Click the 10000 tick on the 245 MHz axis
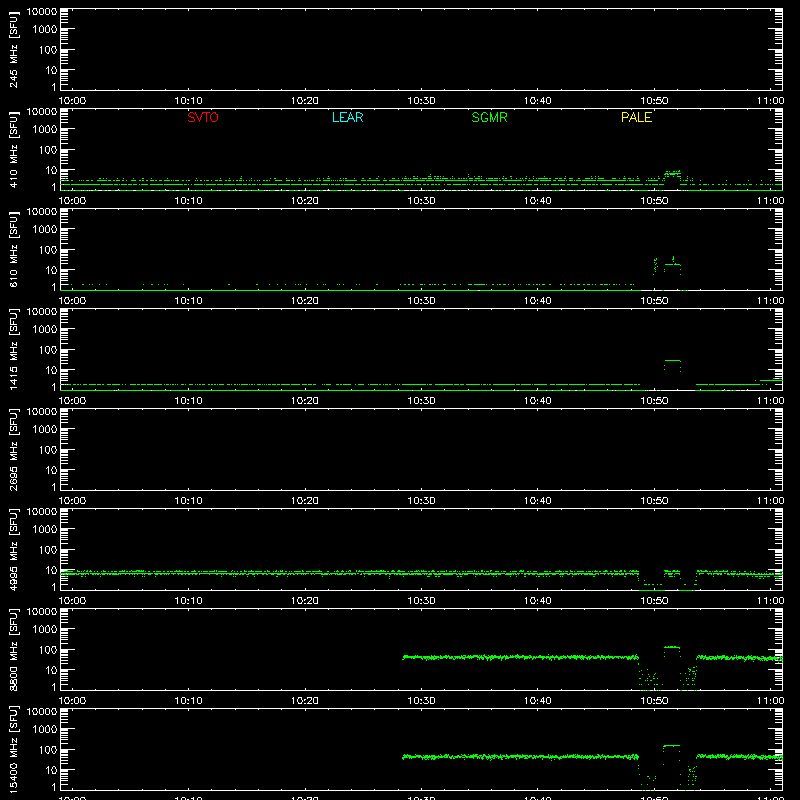Viewport: 800px width, 800px height. (42, 12)
